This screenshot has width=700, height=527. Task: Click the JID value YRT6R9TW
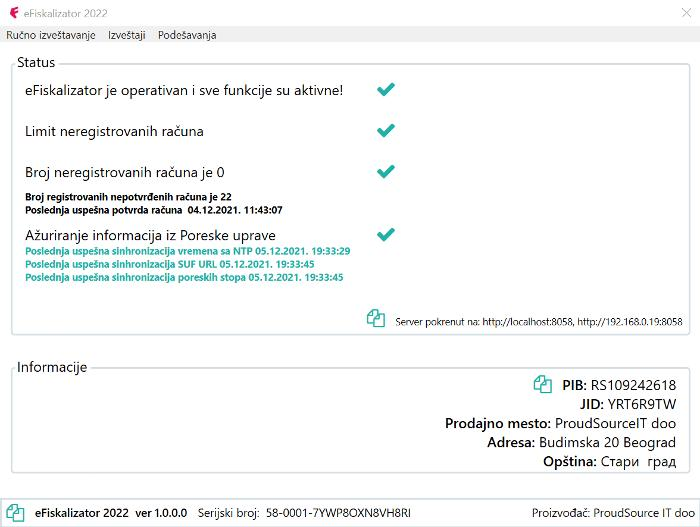(x=642, y=404)
